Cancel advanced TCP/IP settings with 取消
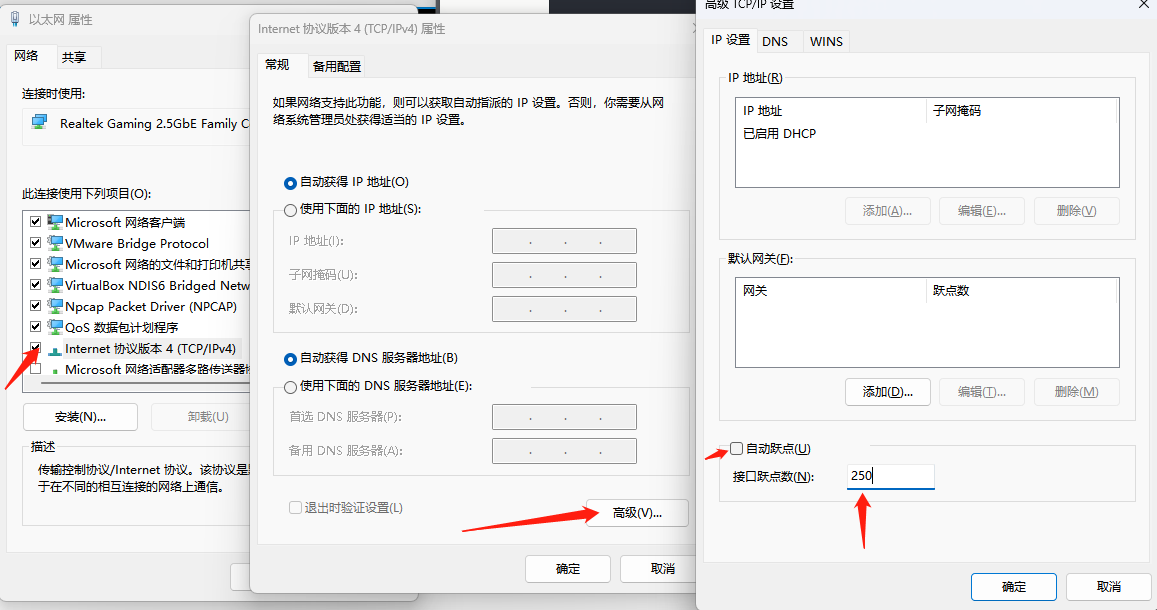 1109,587
